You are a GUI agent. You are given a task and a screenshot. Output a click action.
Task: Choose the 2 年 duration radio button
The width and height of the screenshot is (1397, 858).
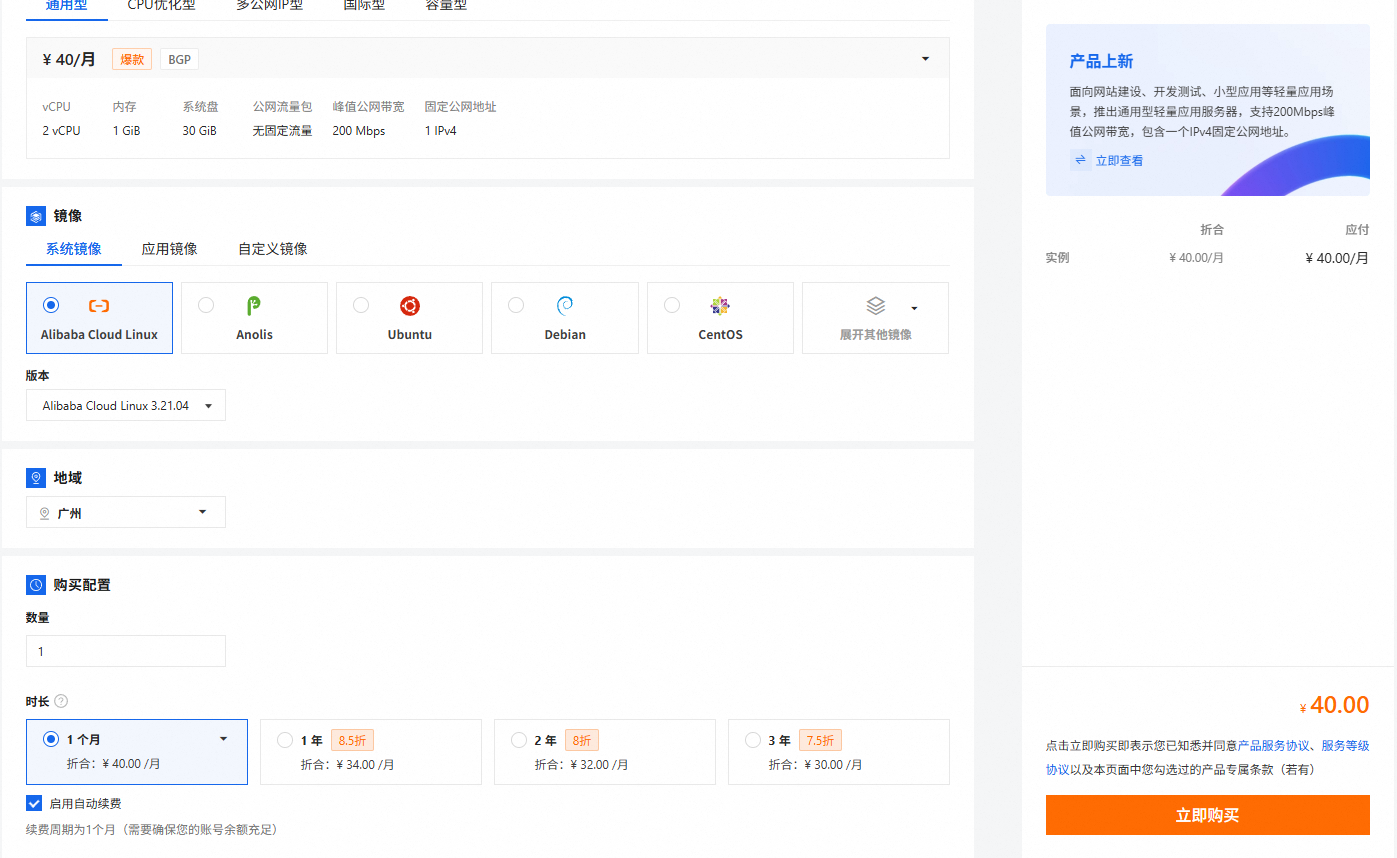(519, 740)
